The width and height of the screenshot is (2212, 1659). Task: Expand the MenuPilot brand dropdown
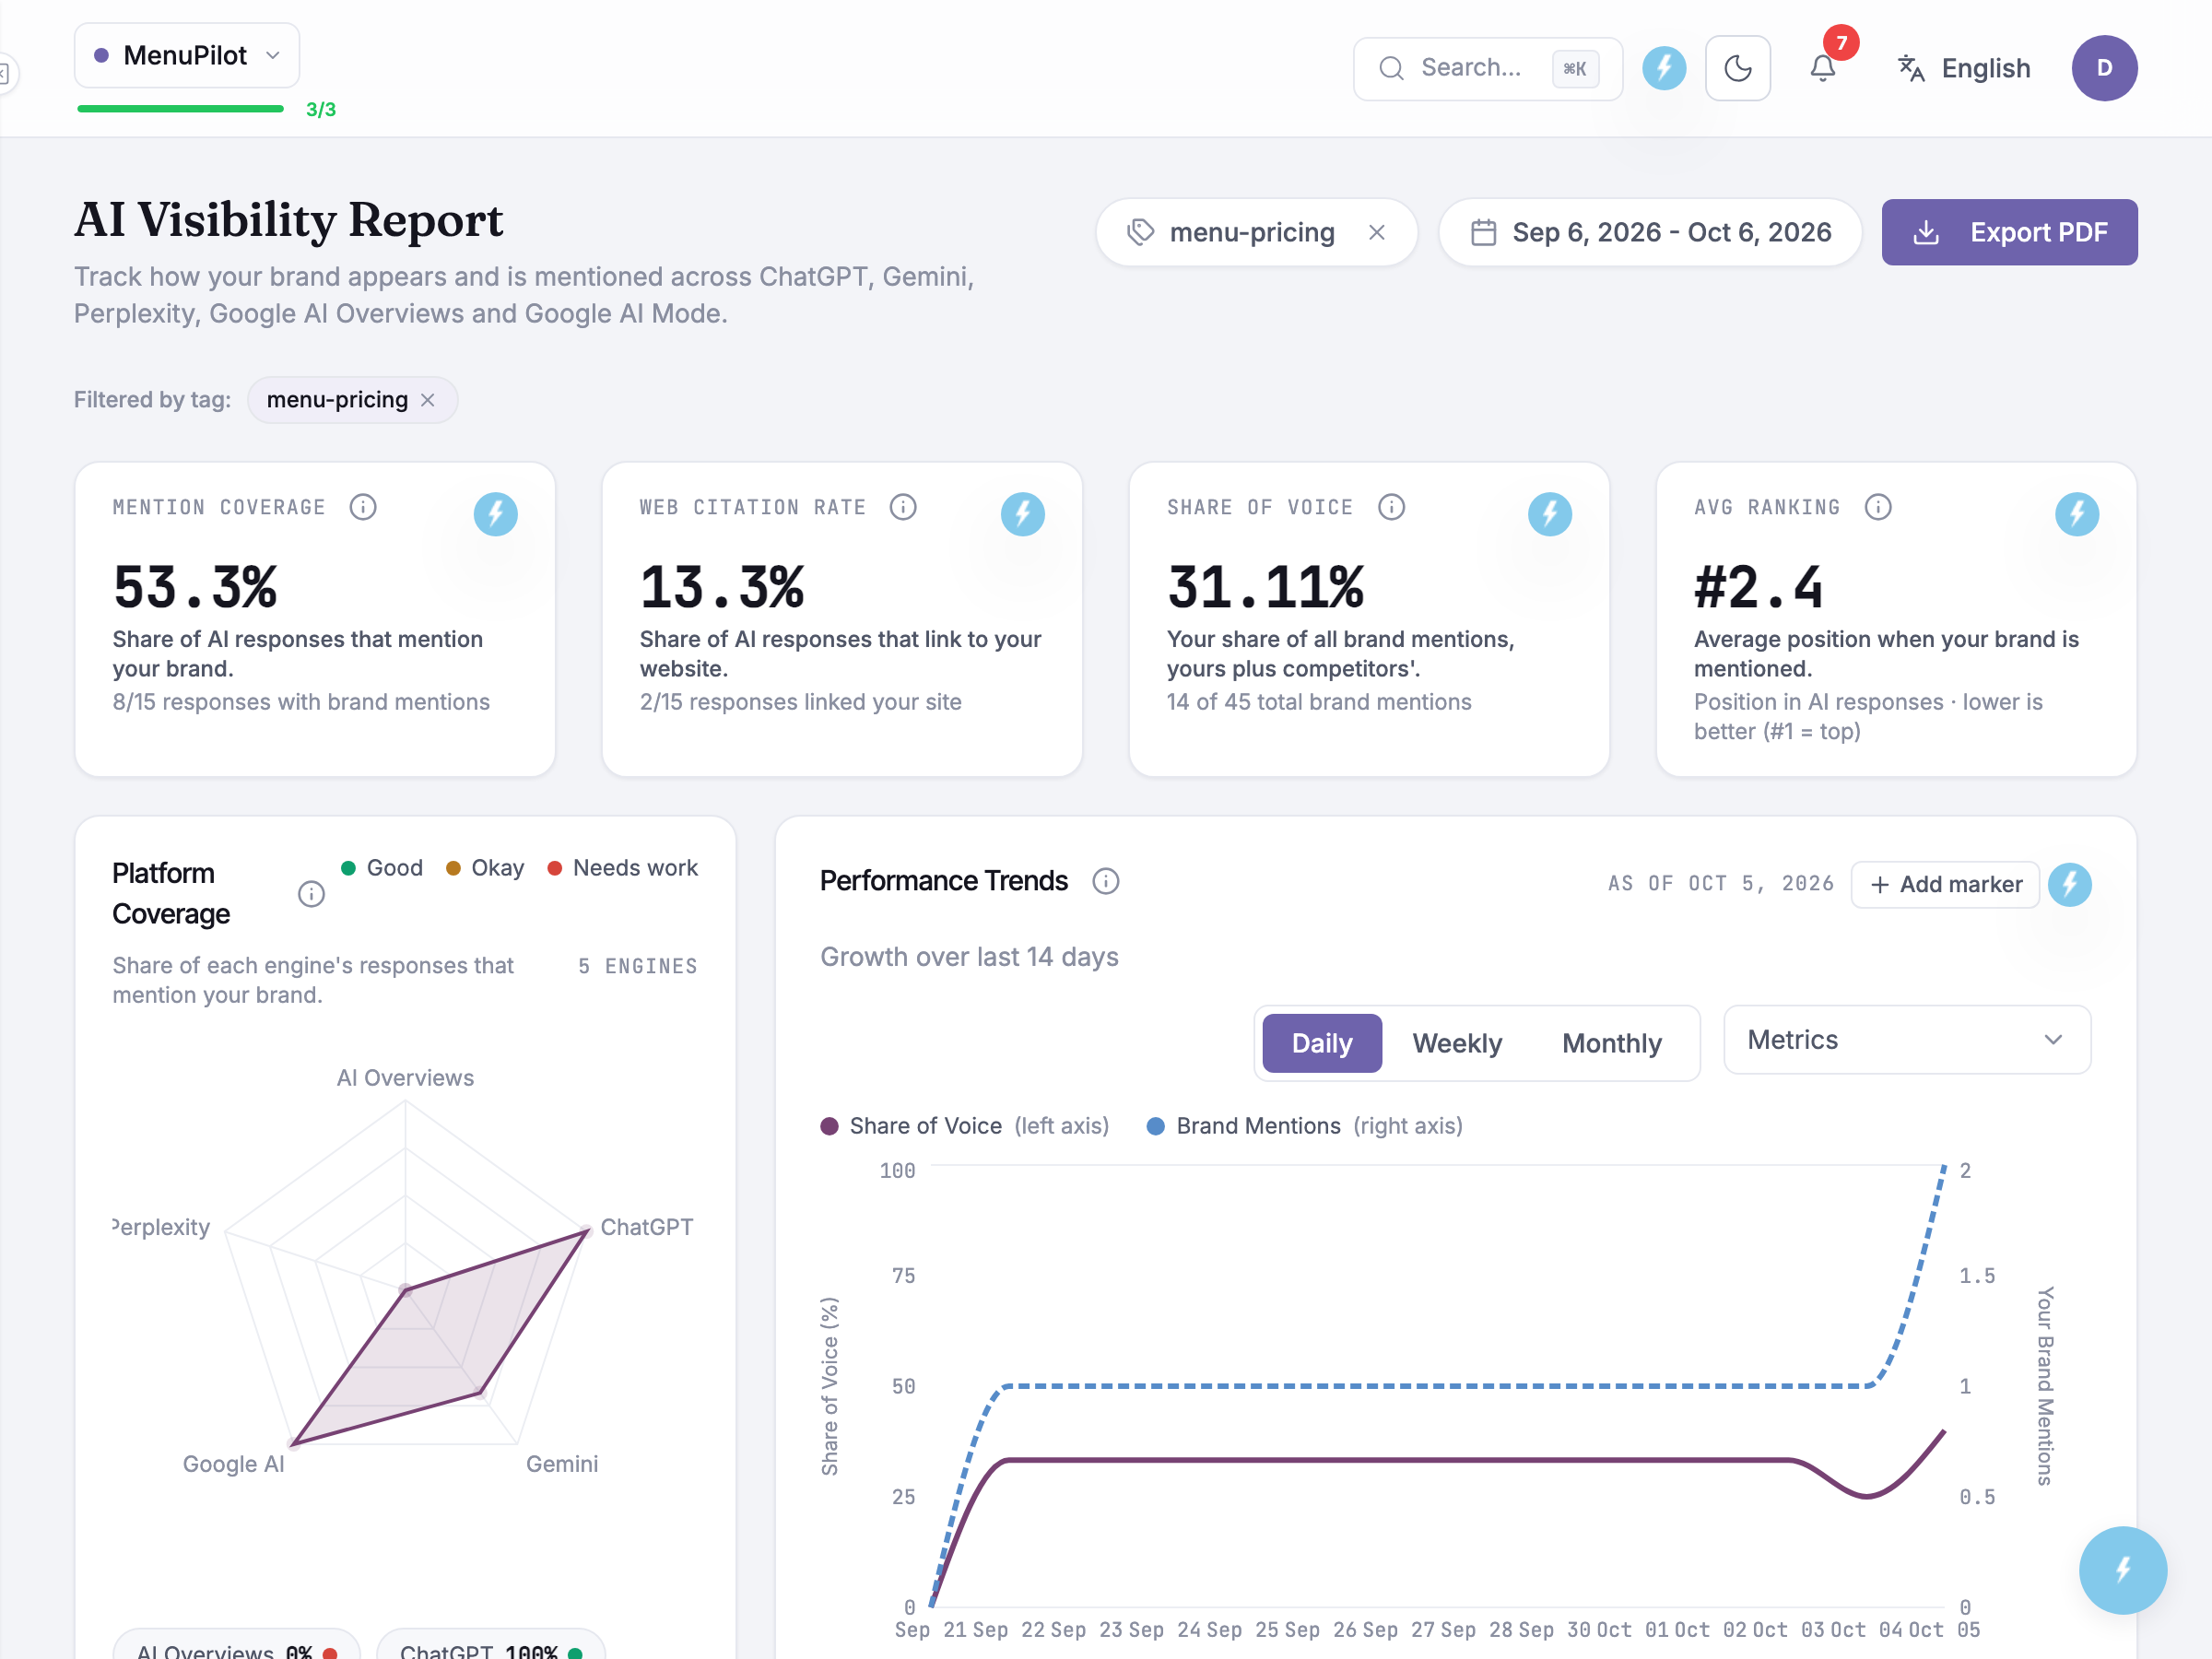(187, 55)
